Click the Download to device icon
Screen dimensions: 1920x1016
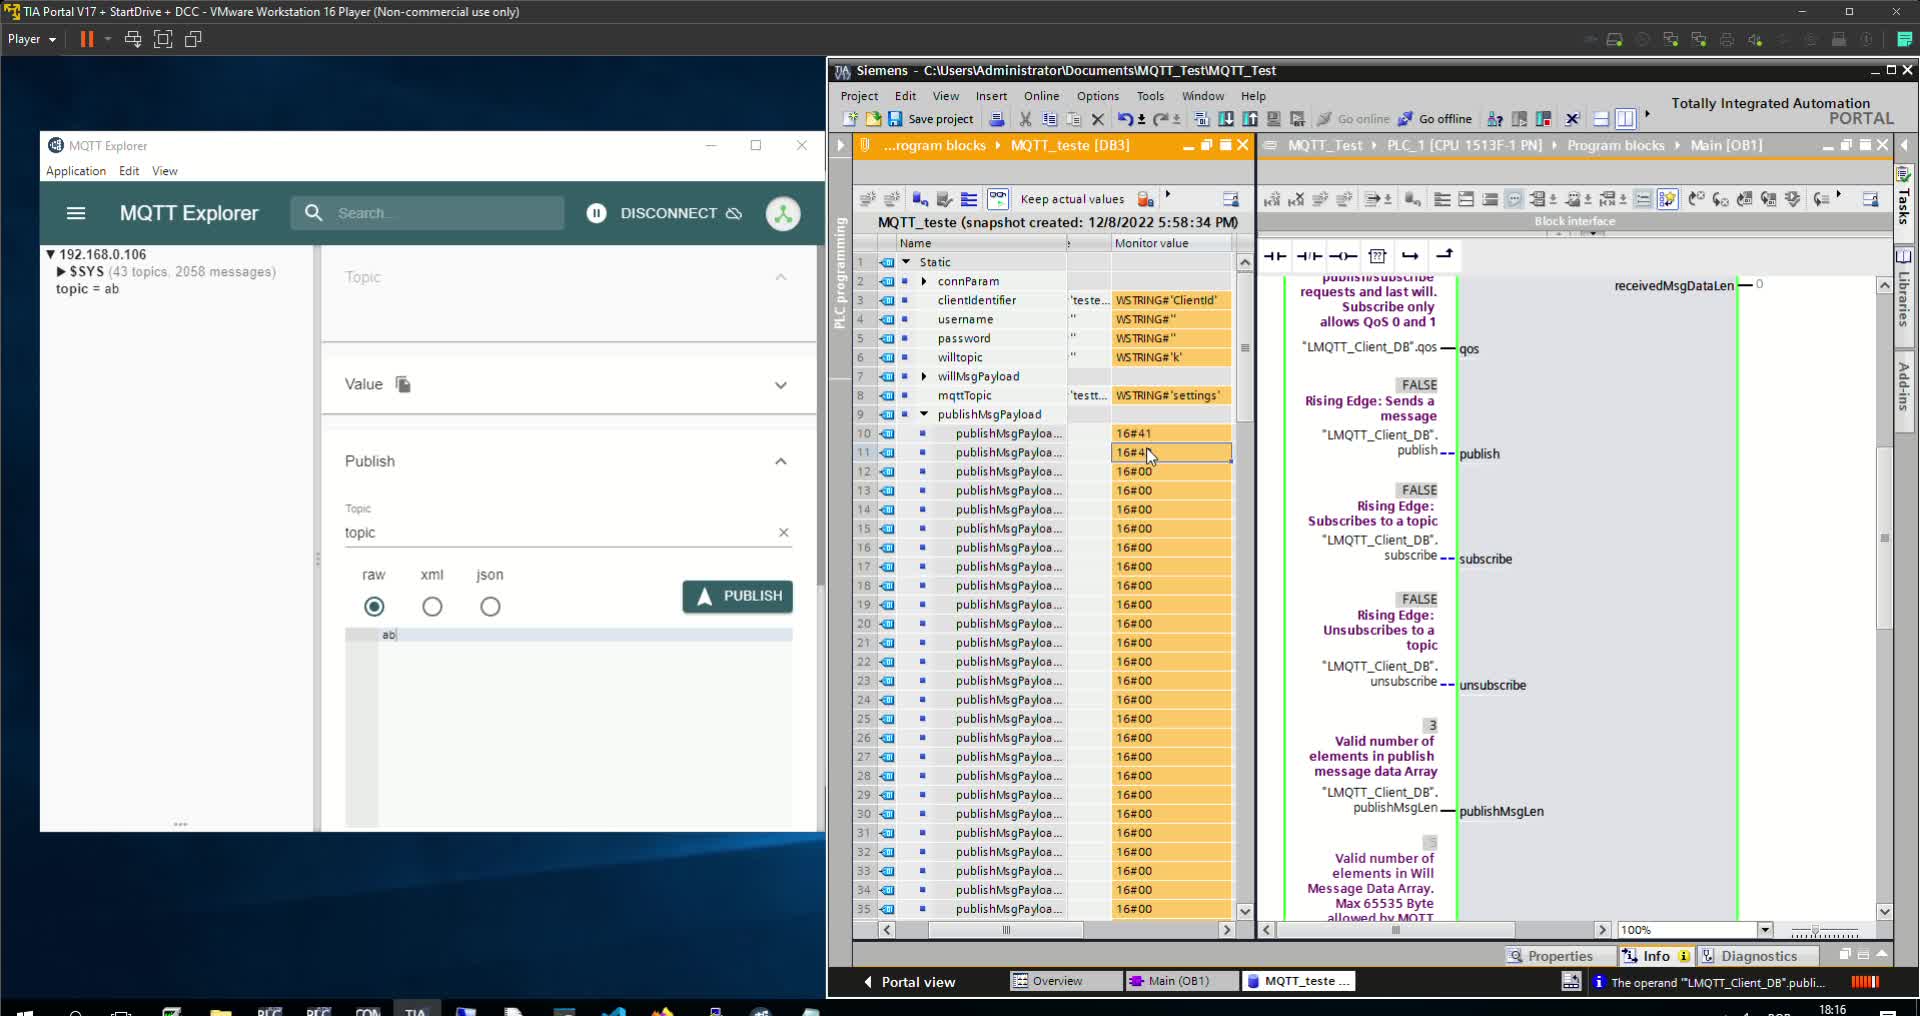(x=1226, y=119)
